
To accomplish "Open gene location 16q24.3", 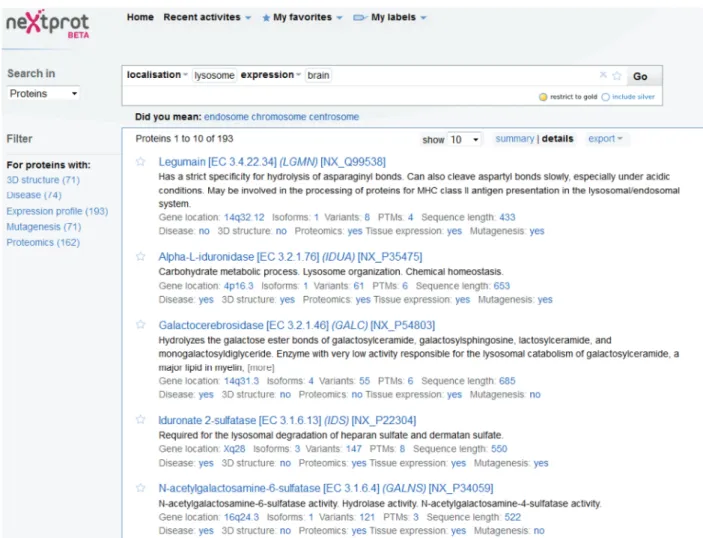I will tap(242, 517).
